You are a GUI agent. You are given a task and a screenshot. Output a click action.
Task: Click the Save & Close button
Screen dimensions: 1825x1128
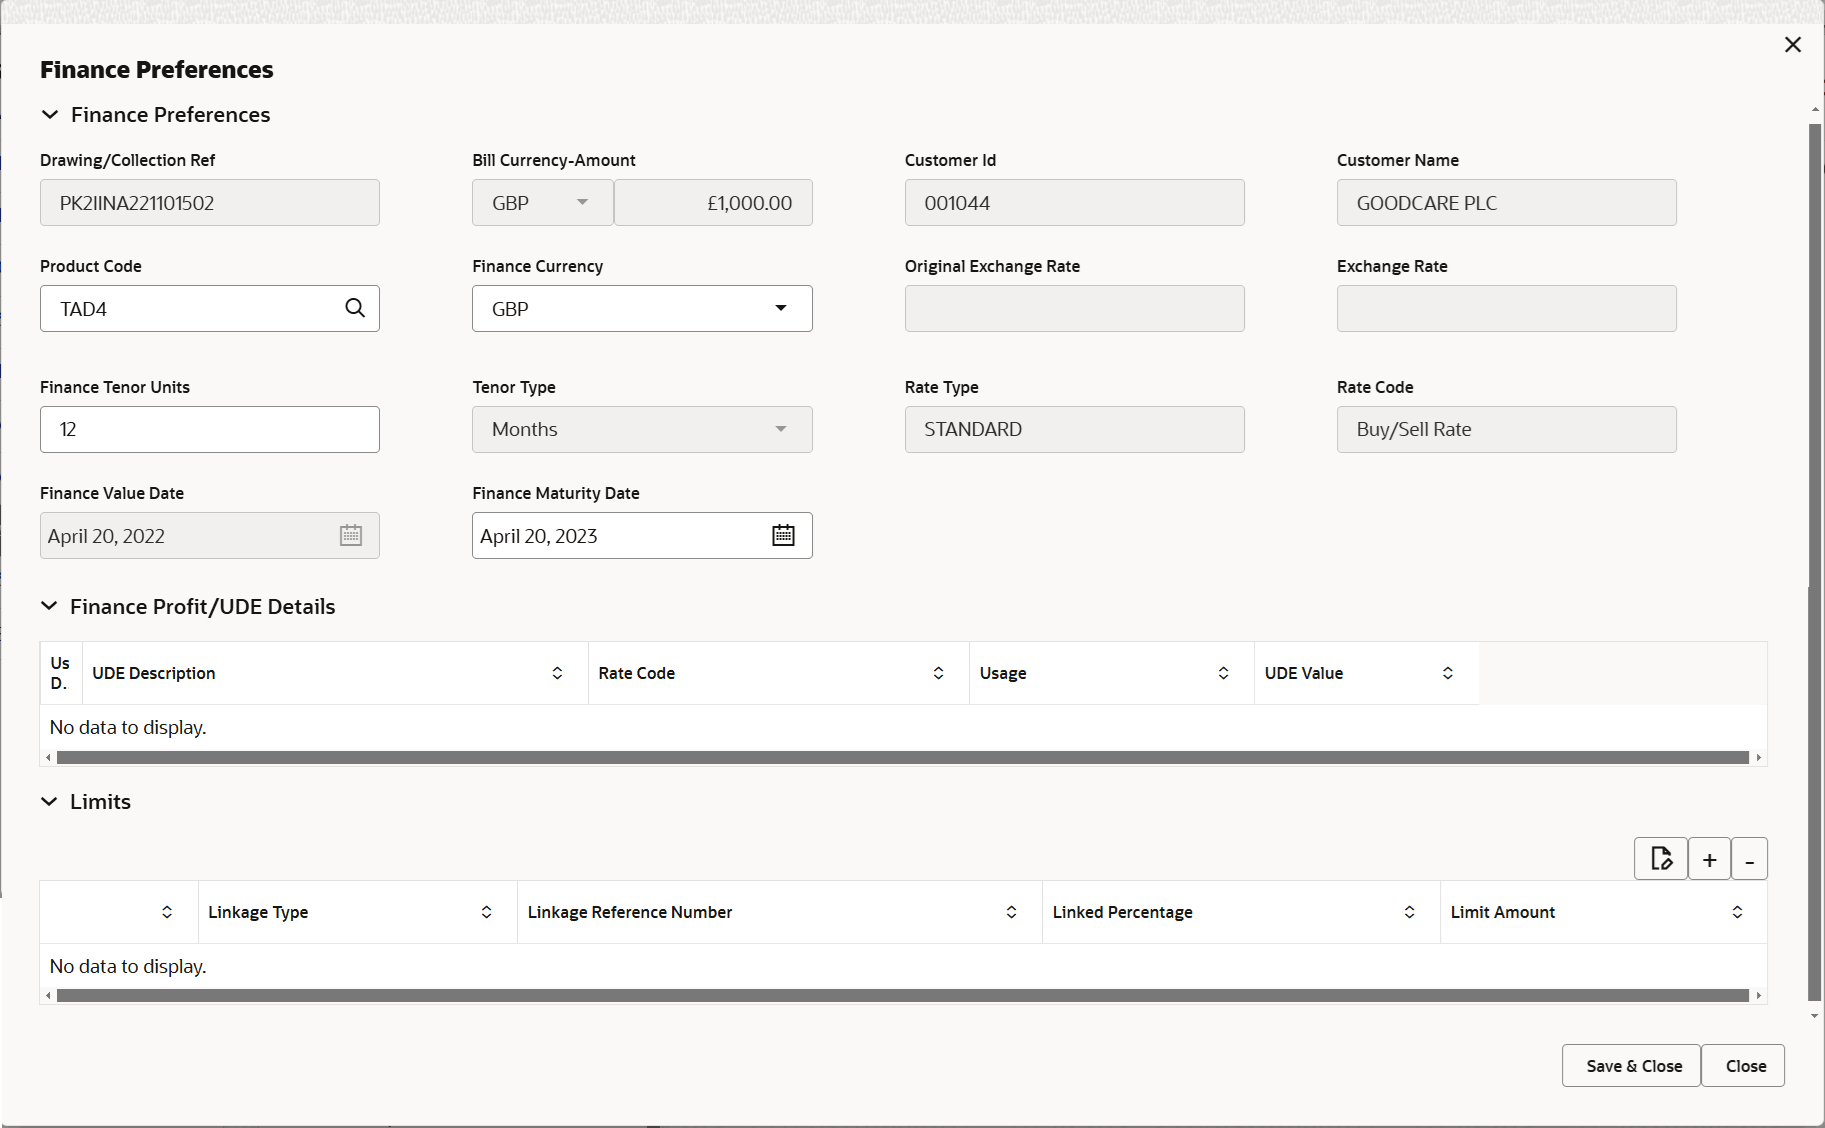click(x=1630, y=1065)
